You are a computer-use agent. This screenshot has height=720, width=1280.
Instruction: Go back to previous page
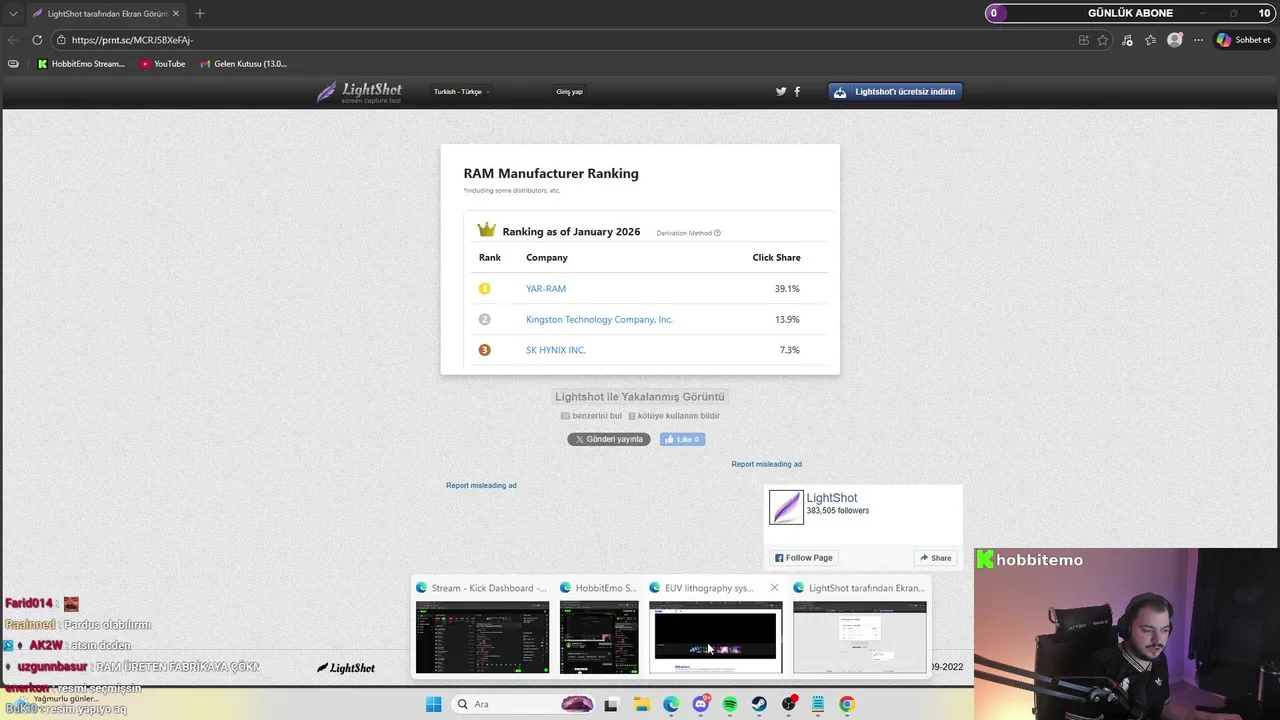(13, 40)
